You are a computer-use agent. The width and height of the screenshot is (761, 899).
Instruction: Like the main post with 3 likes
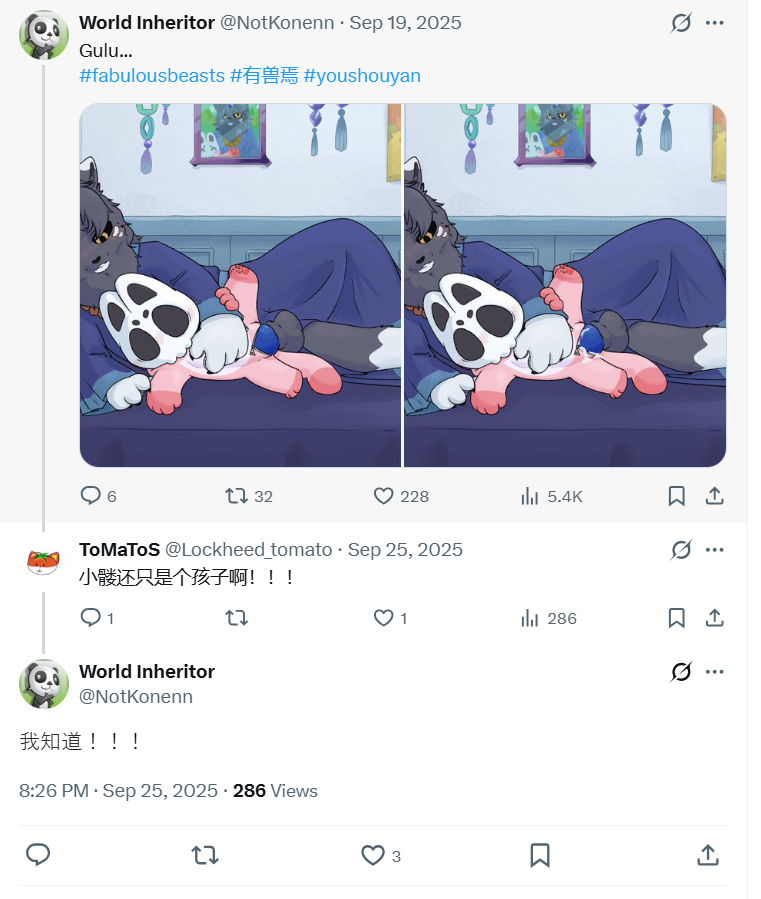[373, 855]
